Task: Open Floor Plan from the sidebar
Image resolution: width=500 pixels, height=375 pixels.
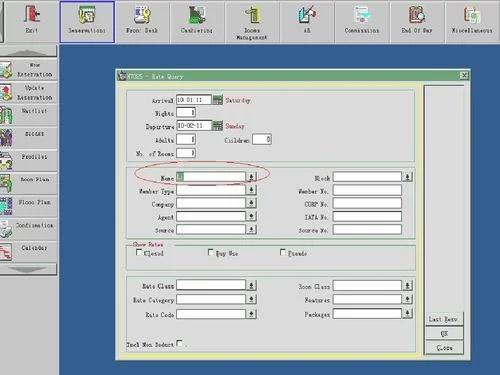Action: 28,207
